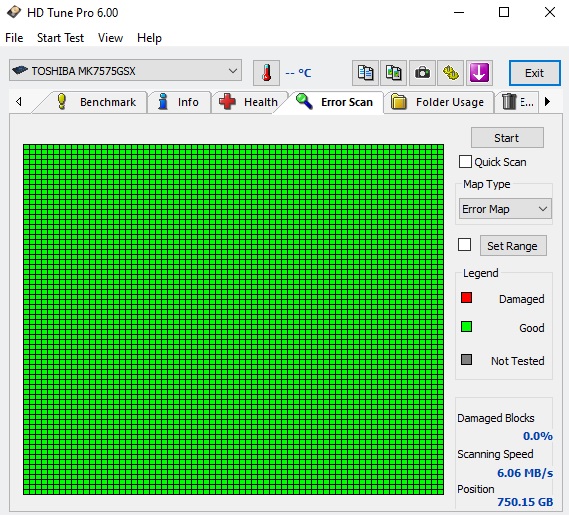Open options via yellow wrench icon
The width and height of the screenshot is (569, 518).
[x=450, y=73]
